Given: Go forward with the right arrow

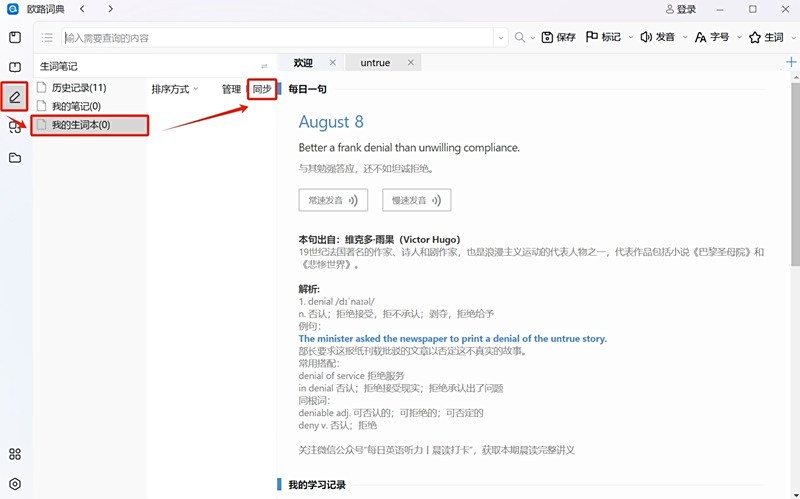Looking at the screenshot, I should pos(110,9).
